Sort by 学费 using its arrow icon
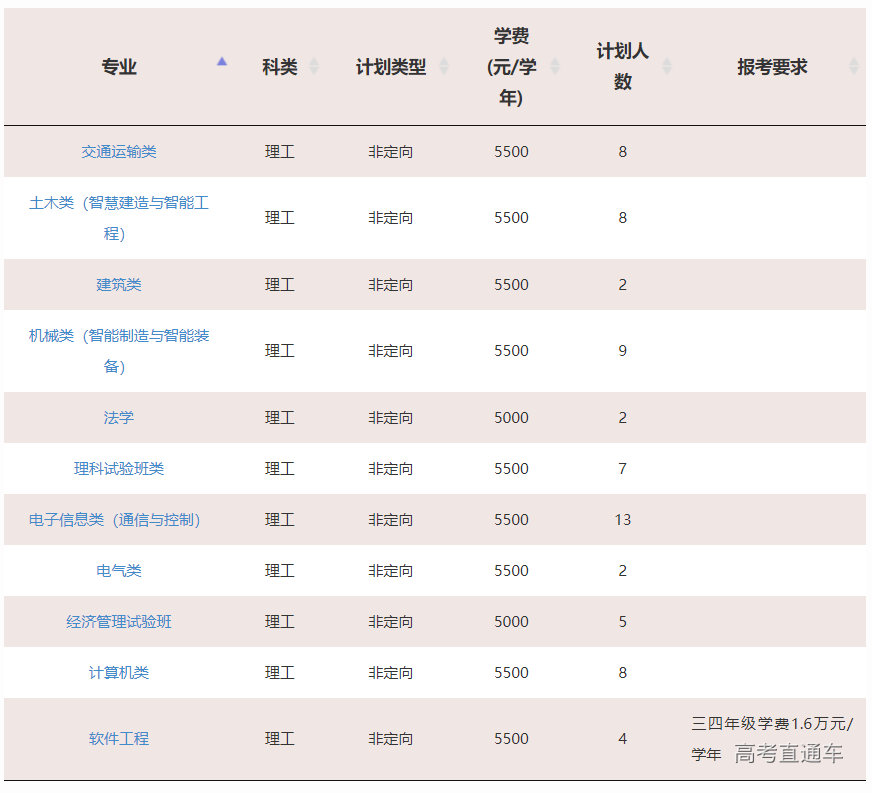This screenshot has height=793, width=872. 555,67
